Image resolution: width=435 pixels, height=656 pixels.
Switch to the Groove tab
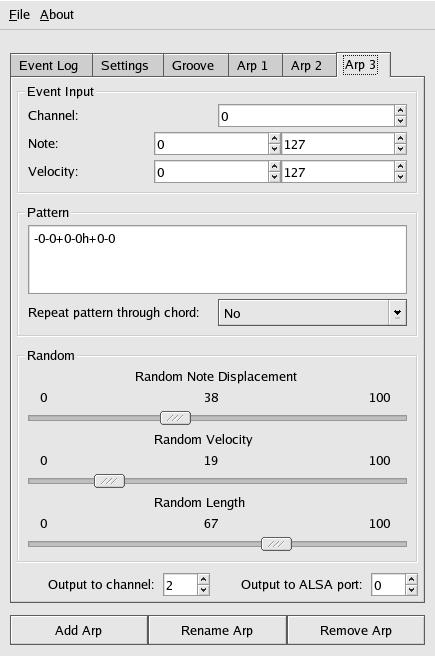click(x=193, y=66)
